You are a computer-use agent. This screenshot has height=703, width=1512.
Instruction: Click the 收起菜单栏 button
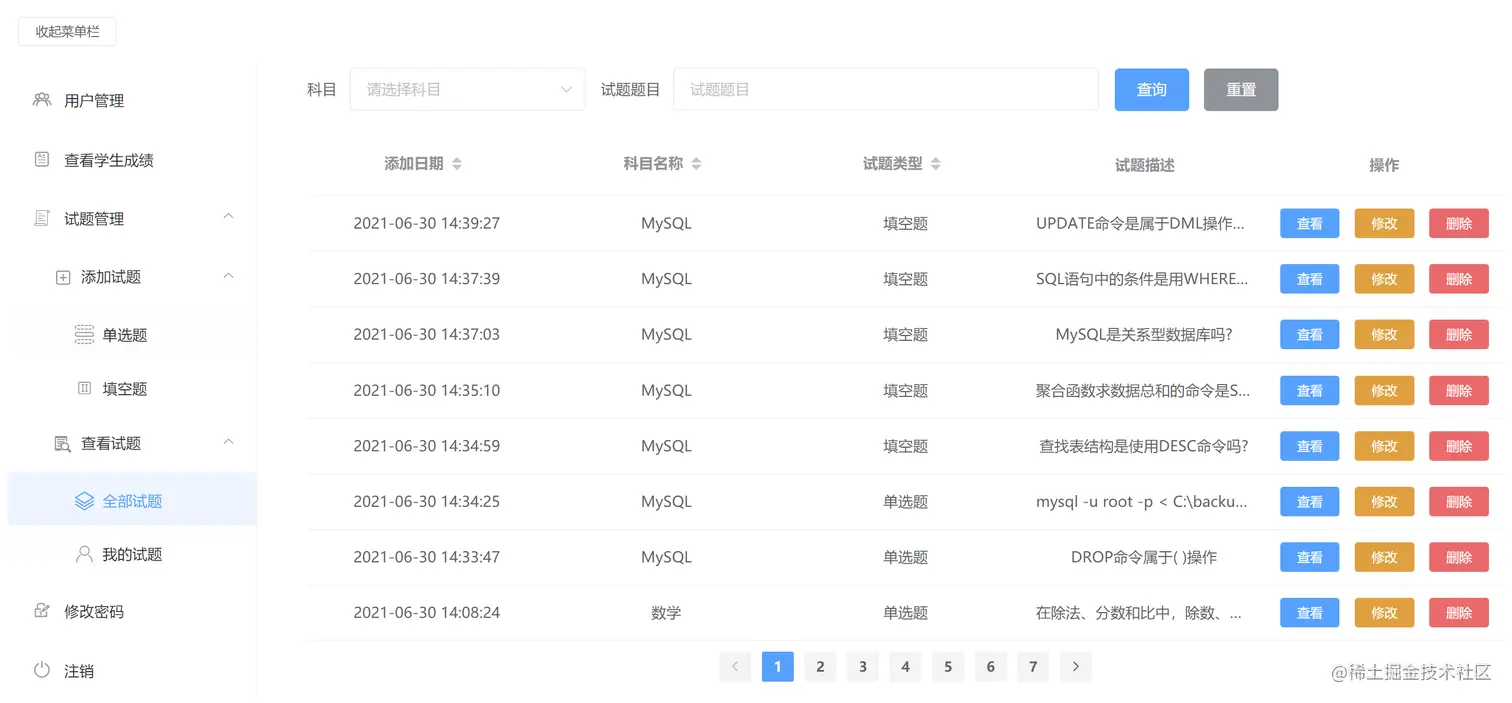(x=68, y=31)
